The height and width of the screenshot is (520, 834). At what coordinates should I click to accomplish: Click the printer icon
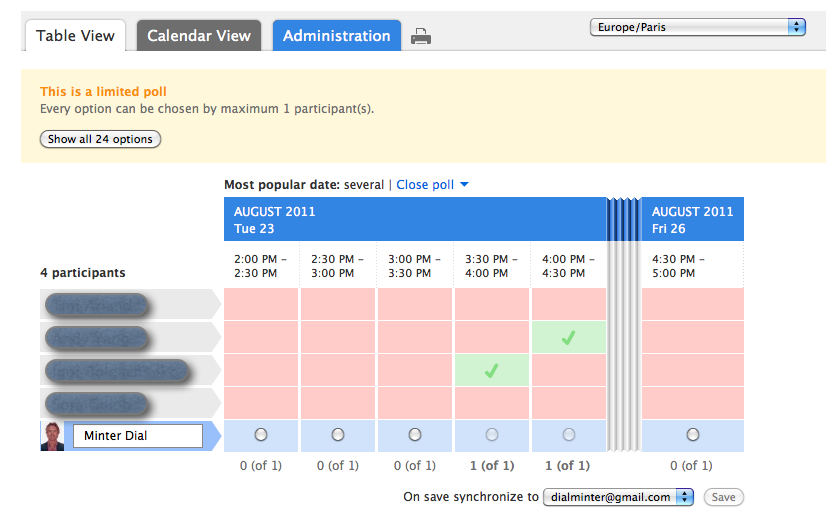point(421,36)
